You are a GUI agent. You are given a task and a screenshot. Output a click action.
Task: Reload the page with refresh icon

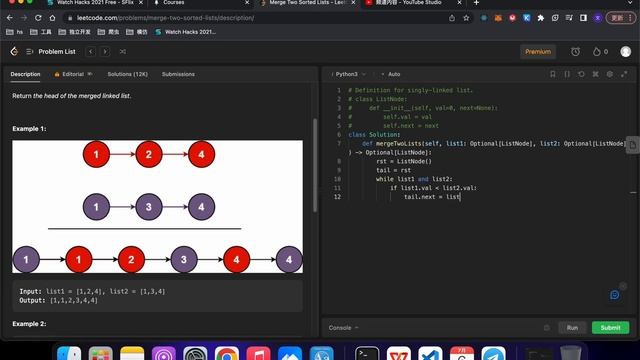[38, 18]
